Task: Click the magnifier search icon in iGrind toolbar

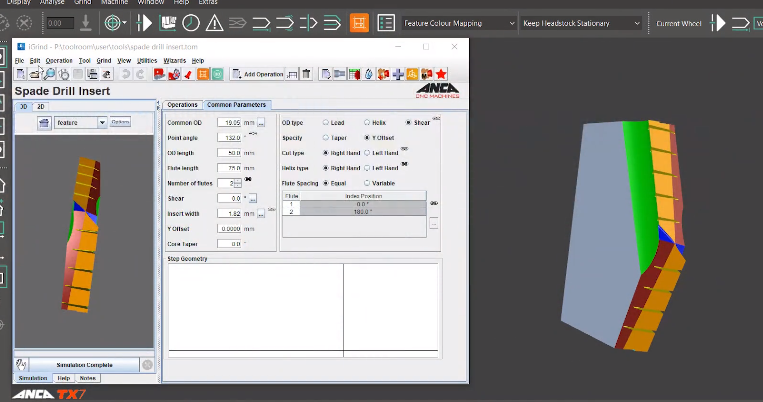Action: pos(50,74)
